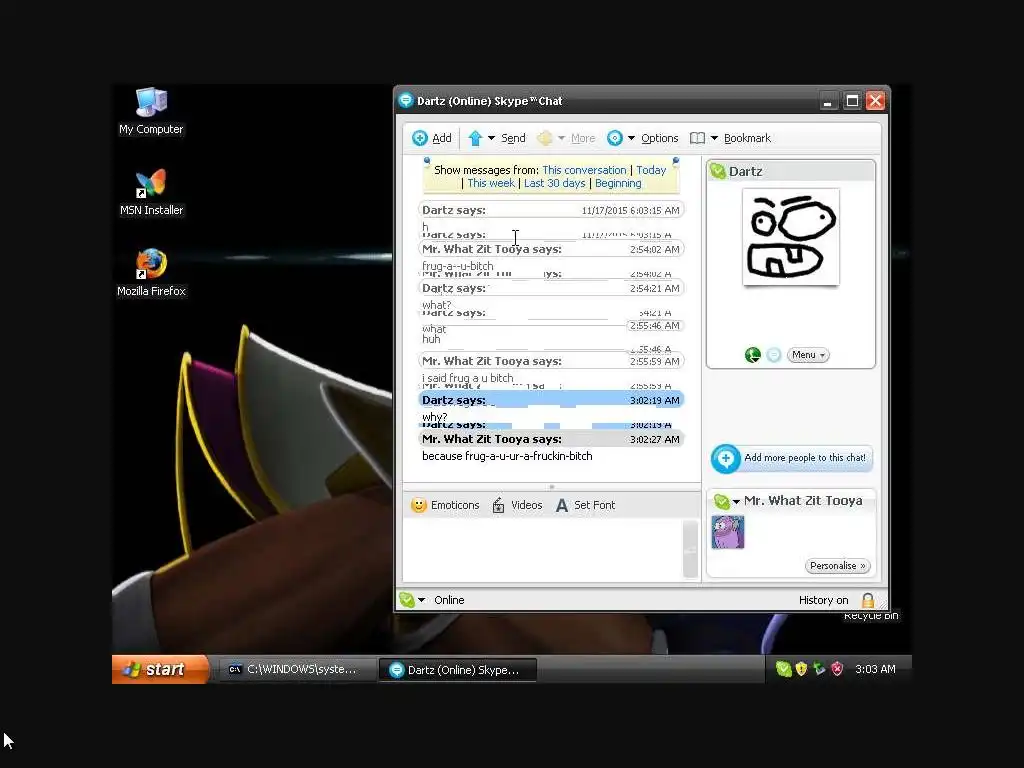Open the Options dropdown arrow
The width and height of the screenshot is (1024, 768).
(x=631, y=138)
